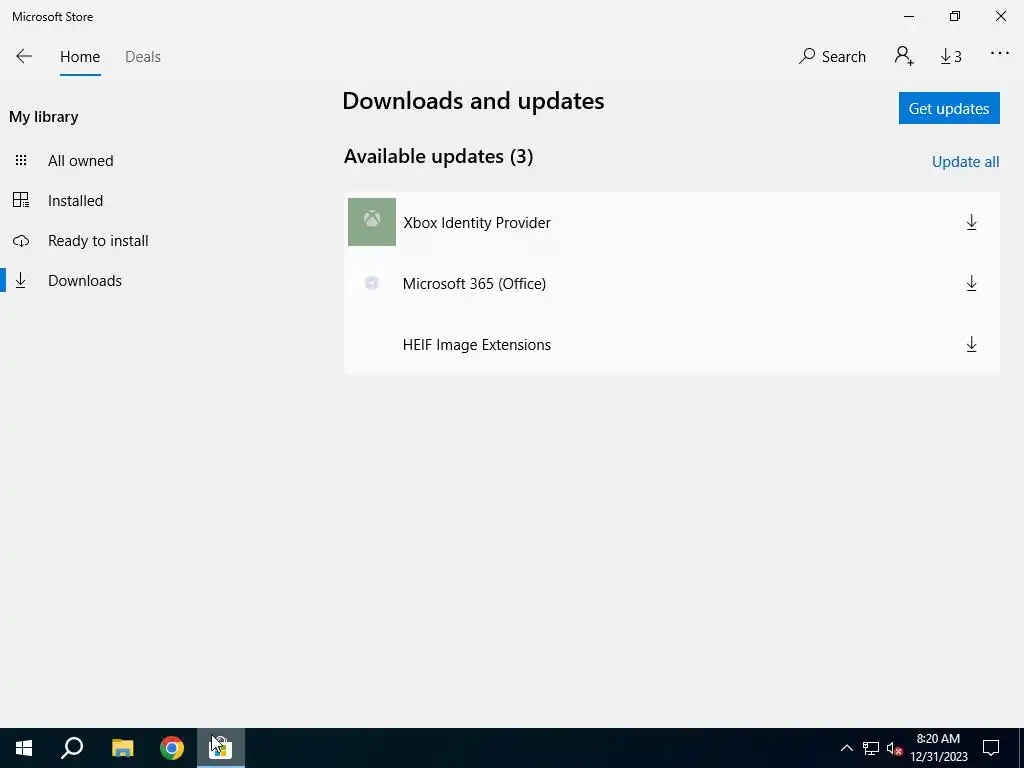Open taskbar search
The image size is (1024, 768).
click(x=72, y=748)
